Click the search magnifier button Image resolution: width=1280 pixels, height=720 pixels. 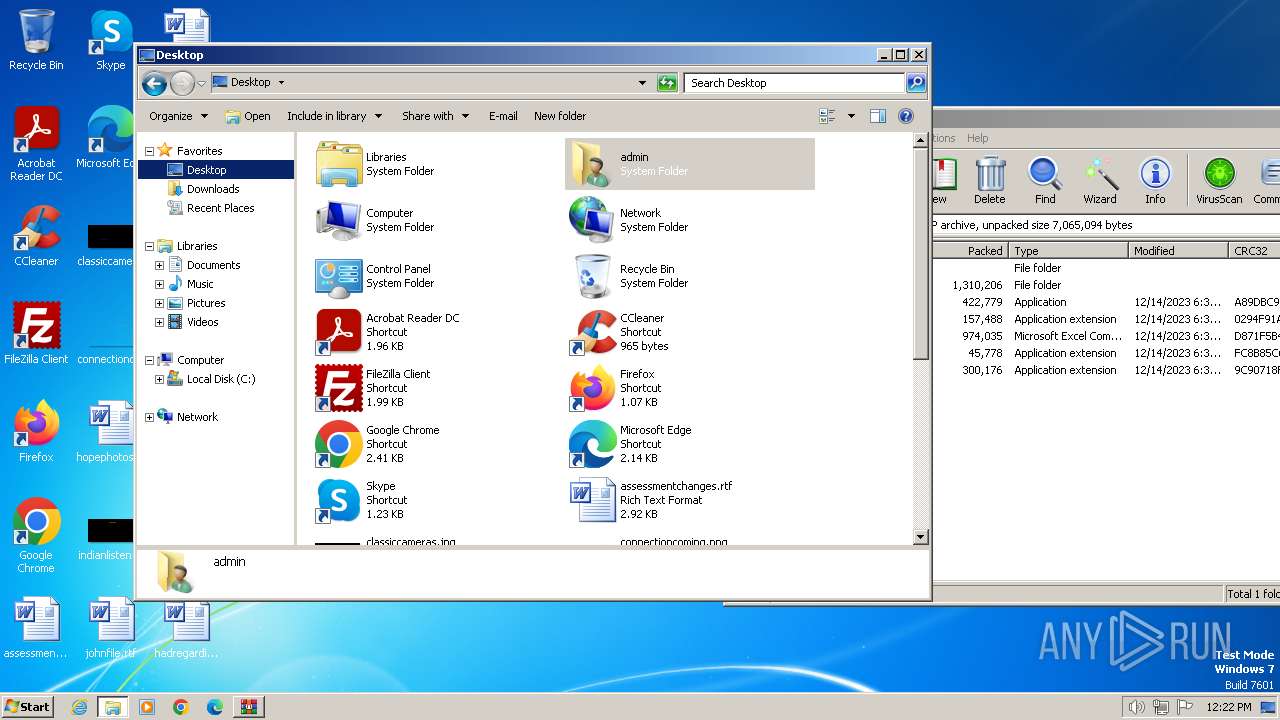point(916,83)
